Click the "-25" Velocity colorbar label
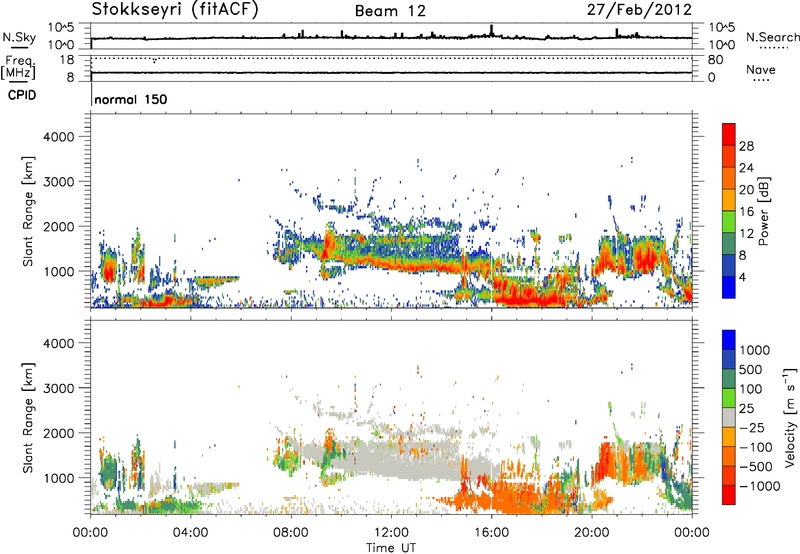Screen dimensions: 800x554 [x=751, y=428]
